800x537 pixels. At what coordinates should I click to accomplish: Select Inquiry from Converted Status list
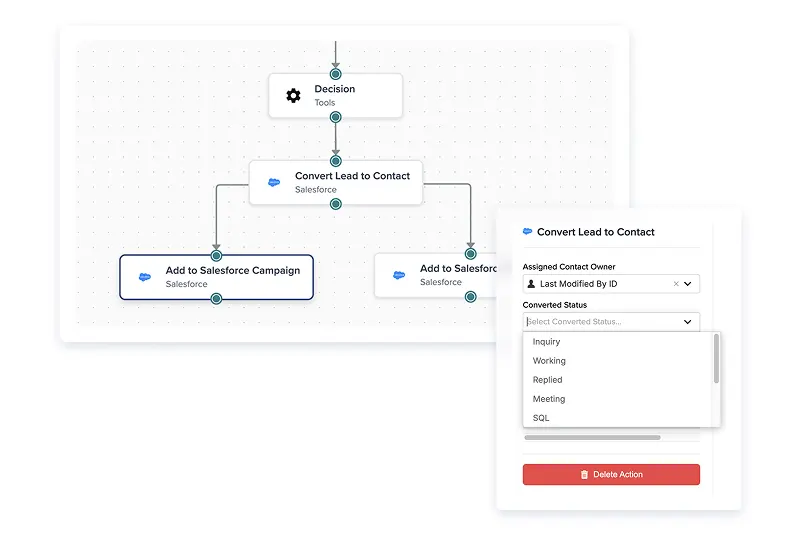tap(546, 342)
